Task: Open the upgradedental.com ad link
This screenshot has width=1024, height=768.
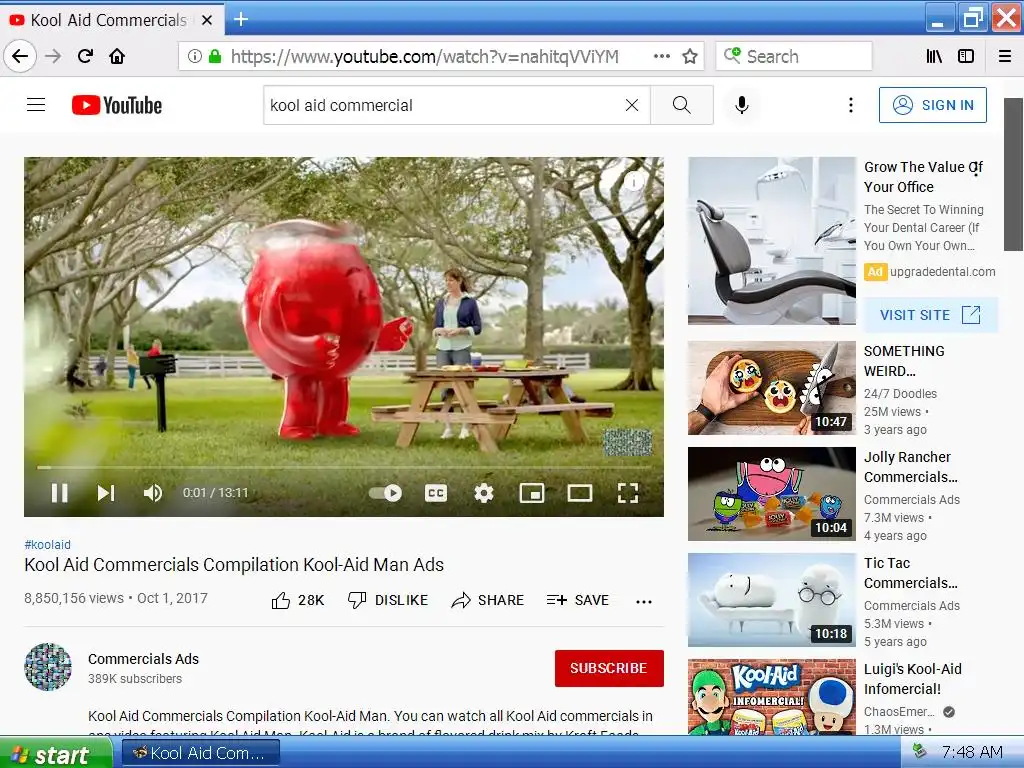Action: coord(942,272)
